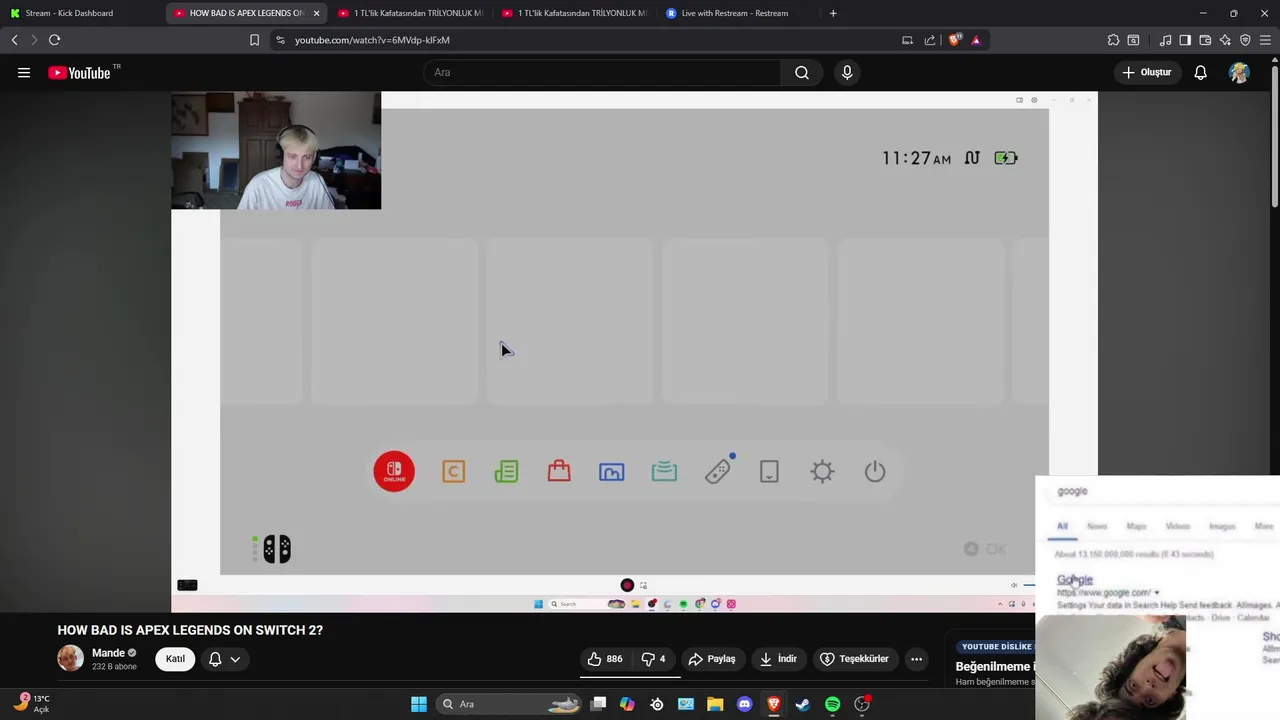This screenshot has width=1280, height=720.
Task: Open Switch System Settings gear
Action: pyautogui.click(x=822, y=472)
